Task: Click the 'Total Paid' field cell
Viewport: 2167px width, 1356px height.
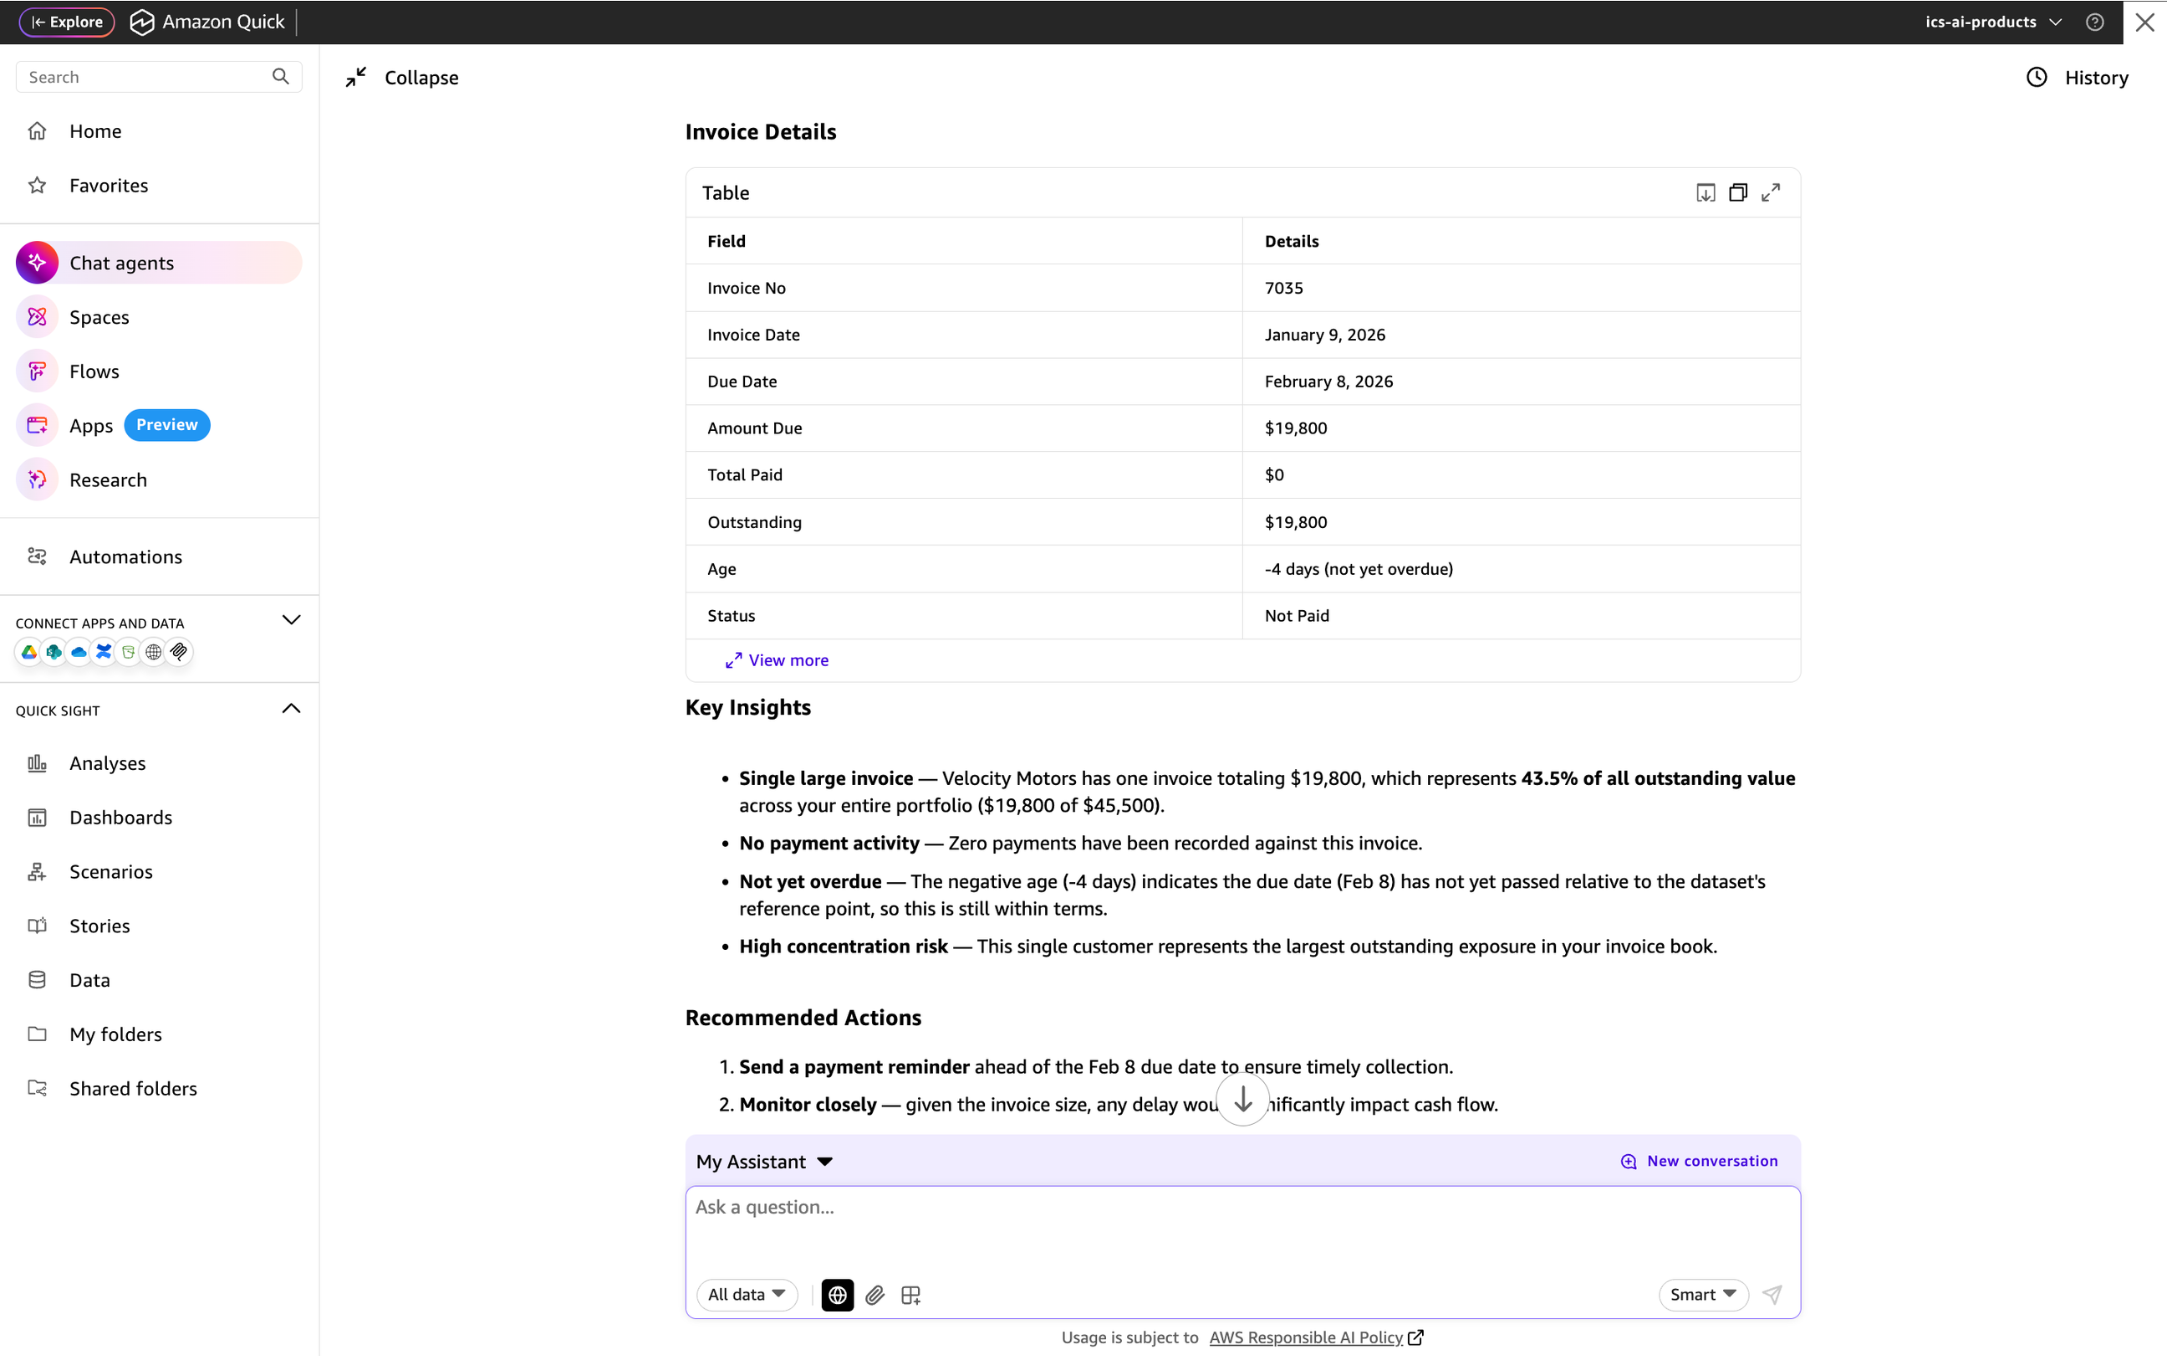Action: point(964,475)
